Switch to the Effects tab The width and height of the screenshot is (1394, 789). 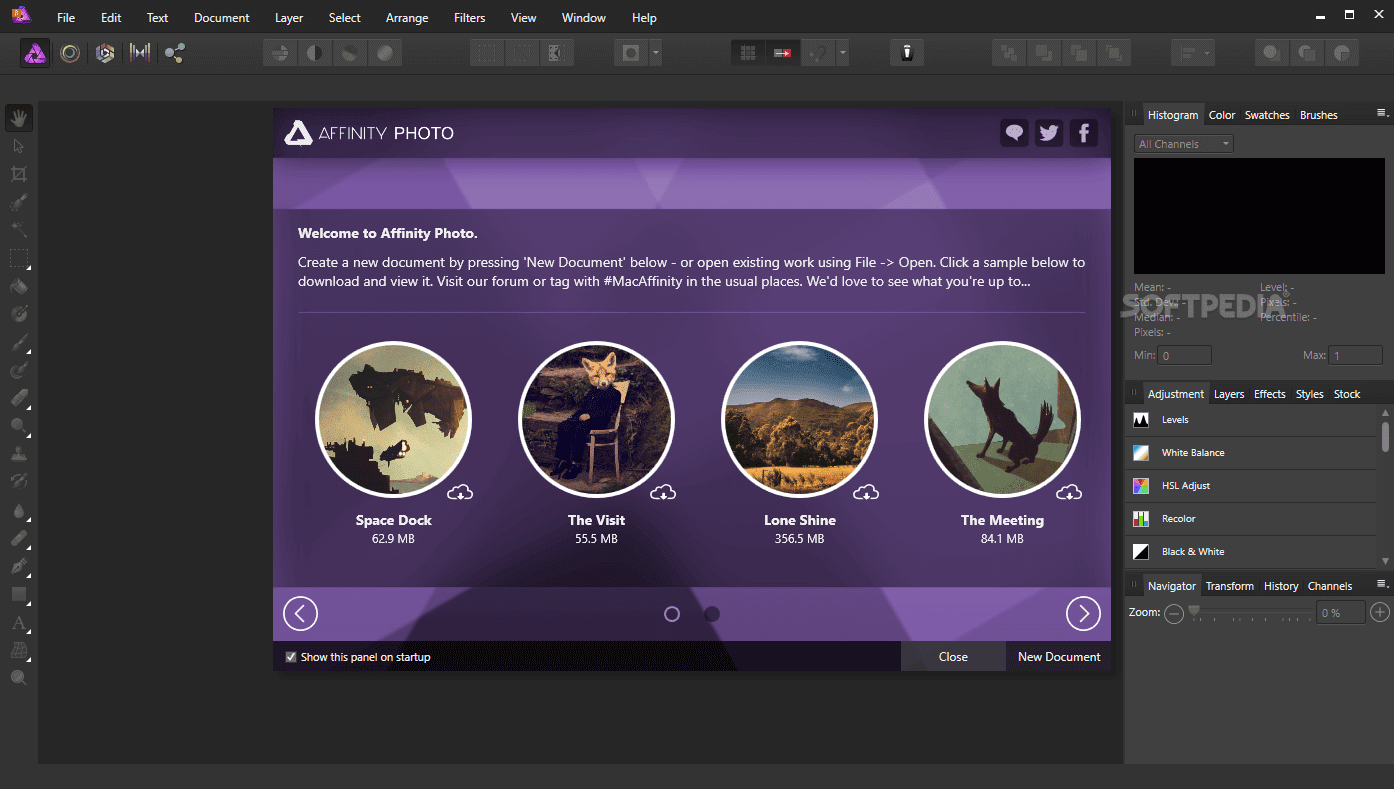[x=1270, y=394]
